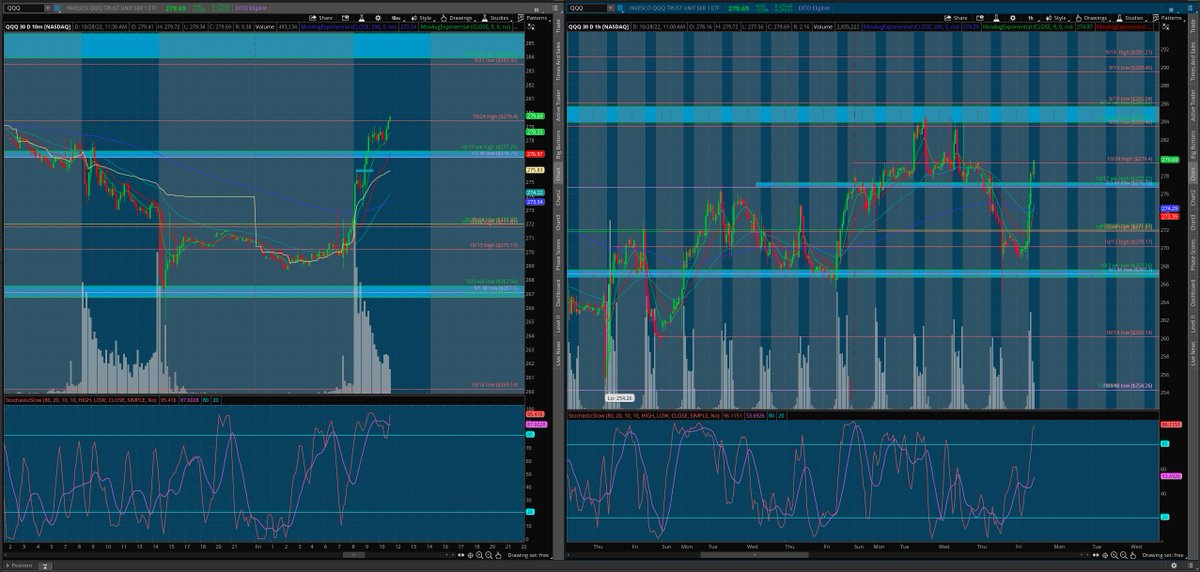Viewport: 1200px width, 572px height.
Task: Click blue icon beside left symbol field
Action: [57, 8]
